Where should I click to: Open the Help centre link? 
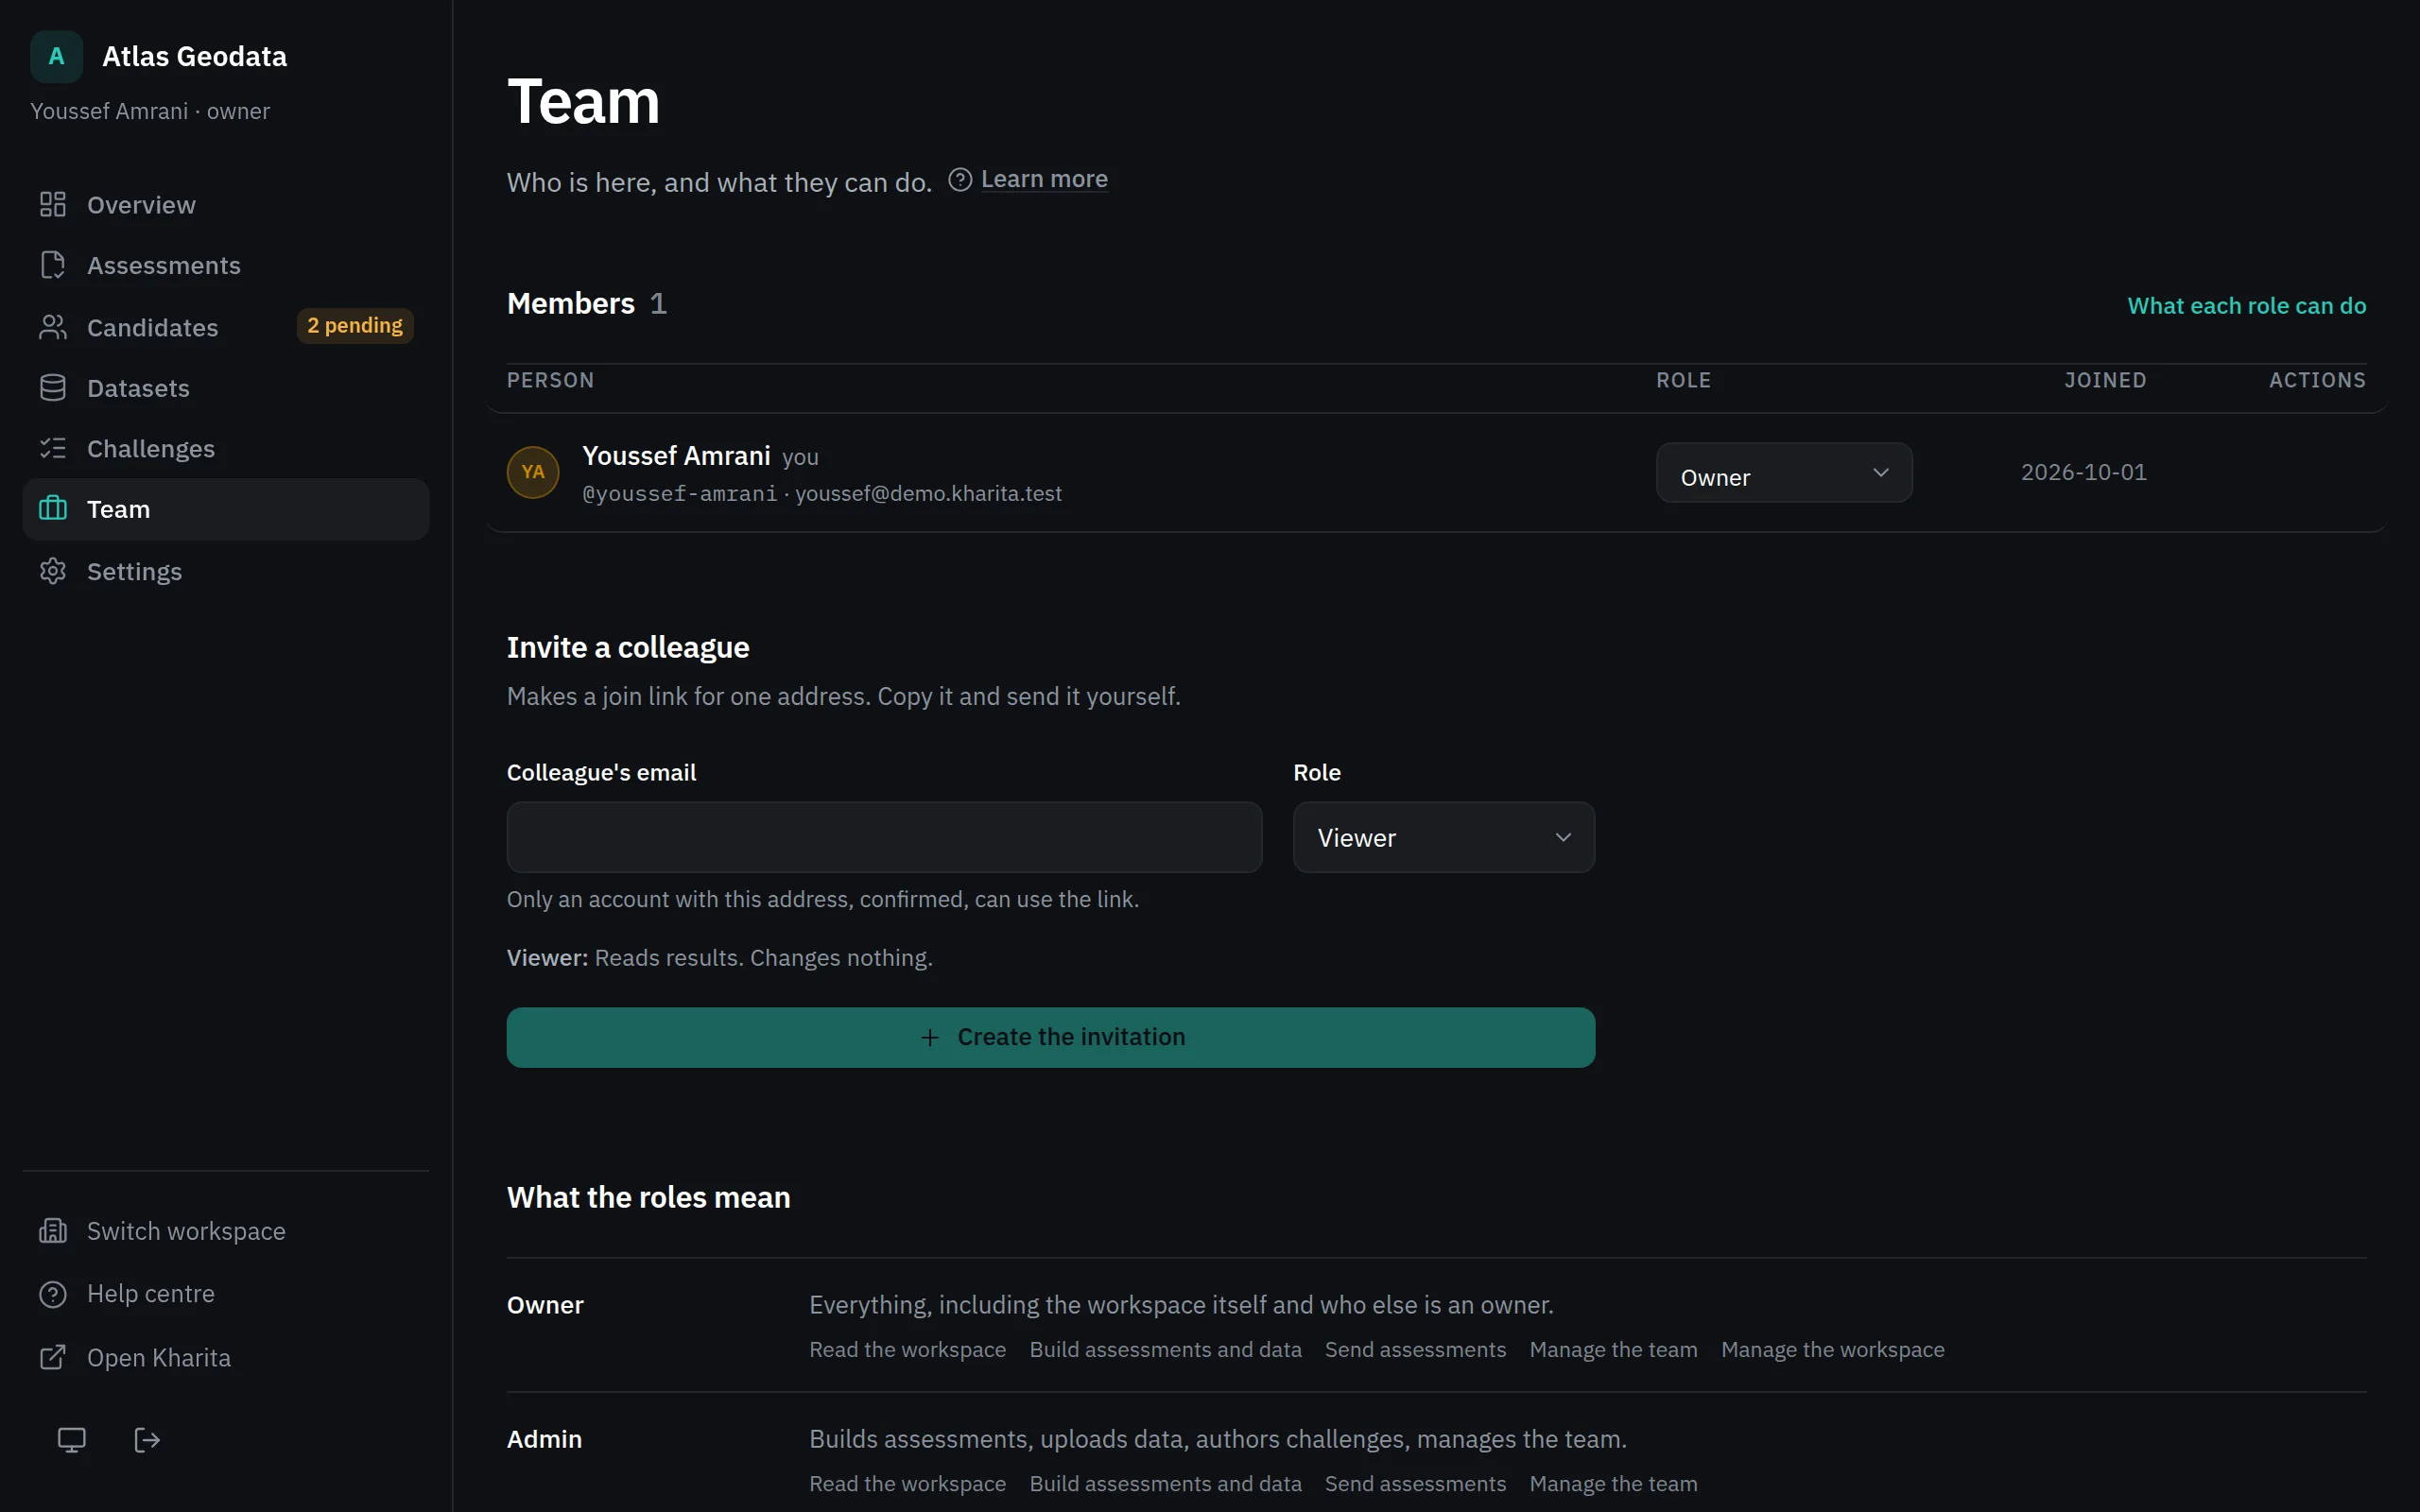coord(226,1294)
